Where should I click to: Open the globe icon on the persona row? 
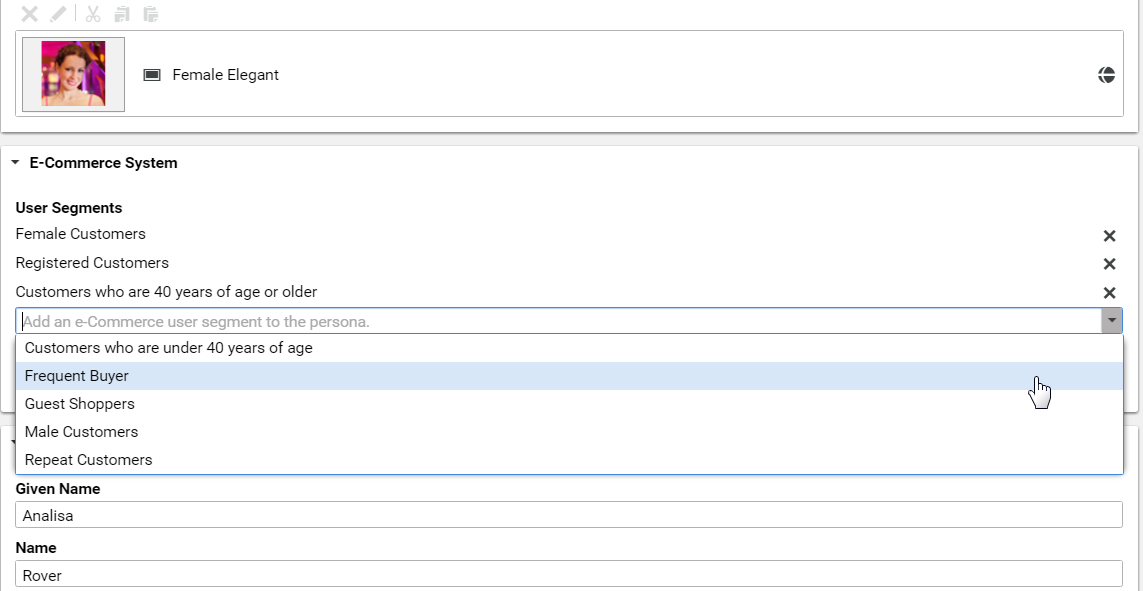1106,74
